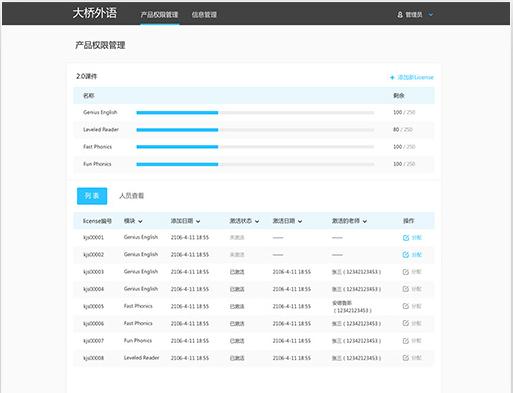The height and width of the screenshot is (393, 513).
Task: Click the teacher cell in row kjs00005
Action: (352, 307)
